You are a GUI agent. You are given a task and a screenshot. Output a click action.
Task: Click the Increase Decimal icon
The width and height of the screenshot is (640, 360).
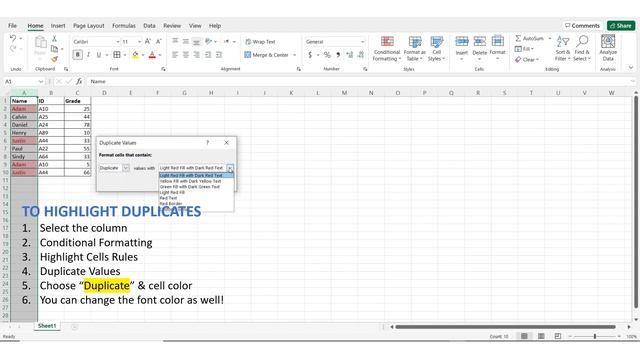click(x=349, y=55)
